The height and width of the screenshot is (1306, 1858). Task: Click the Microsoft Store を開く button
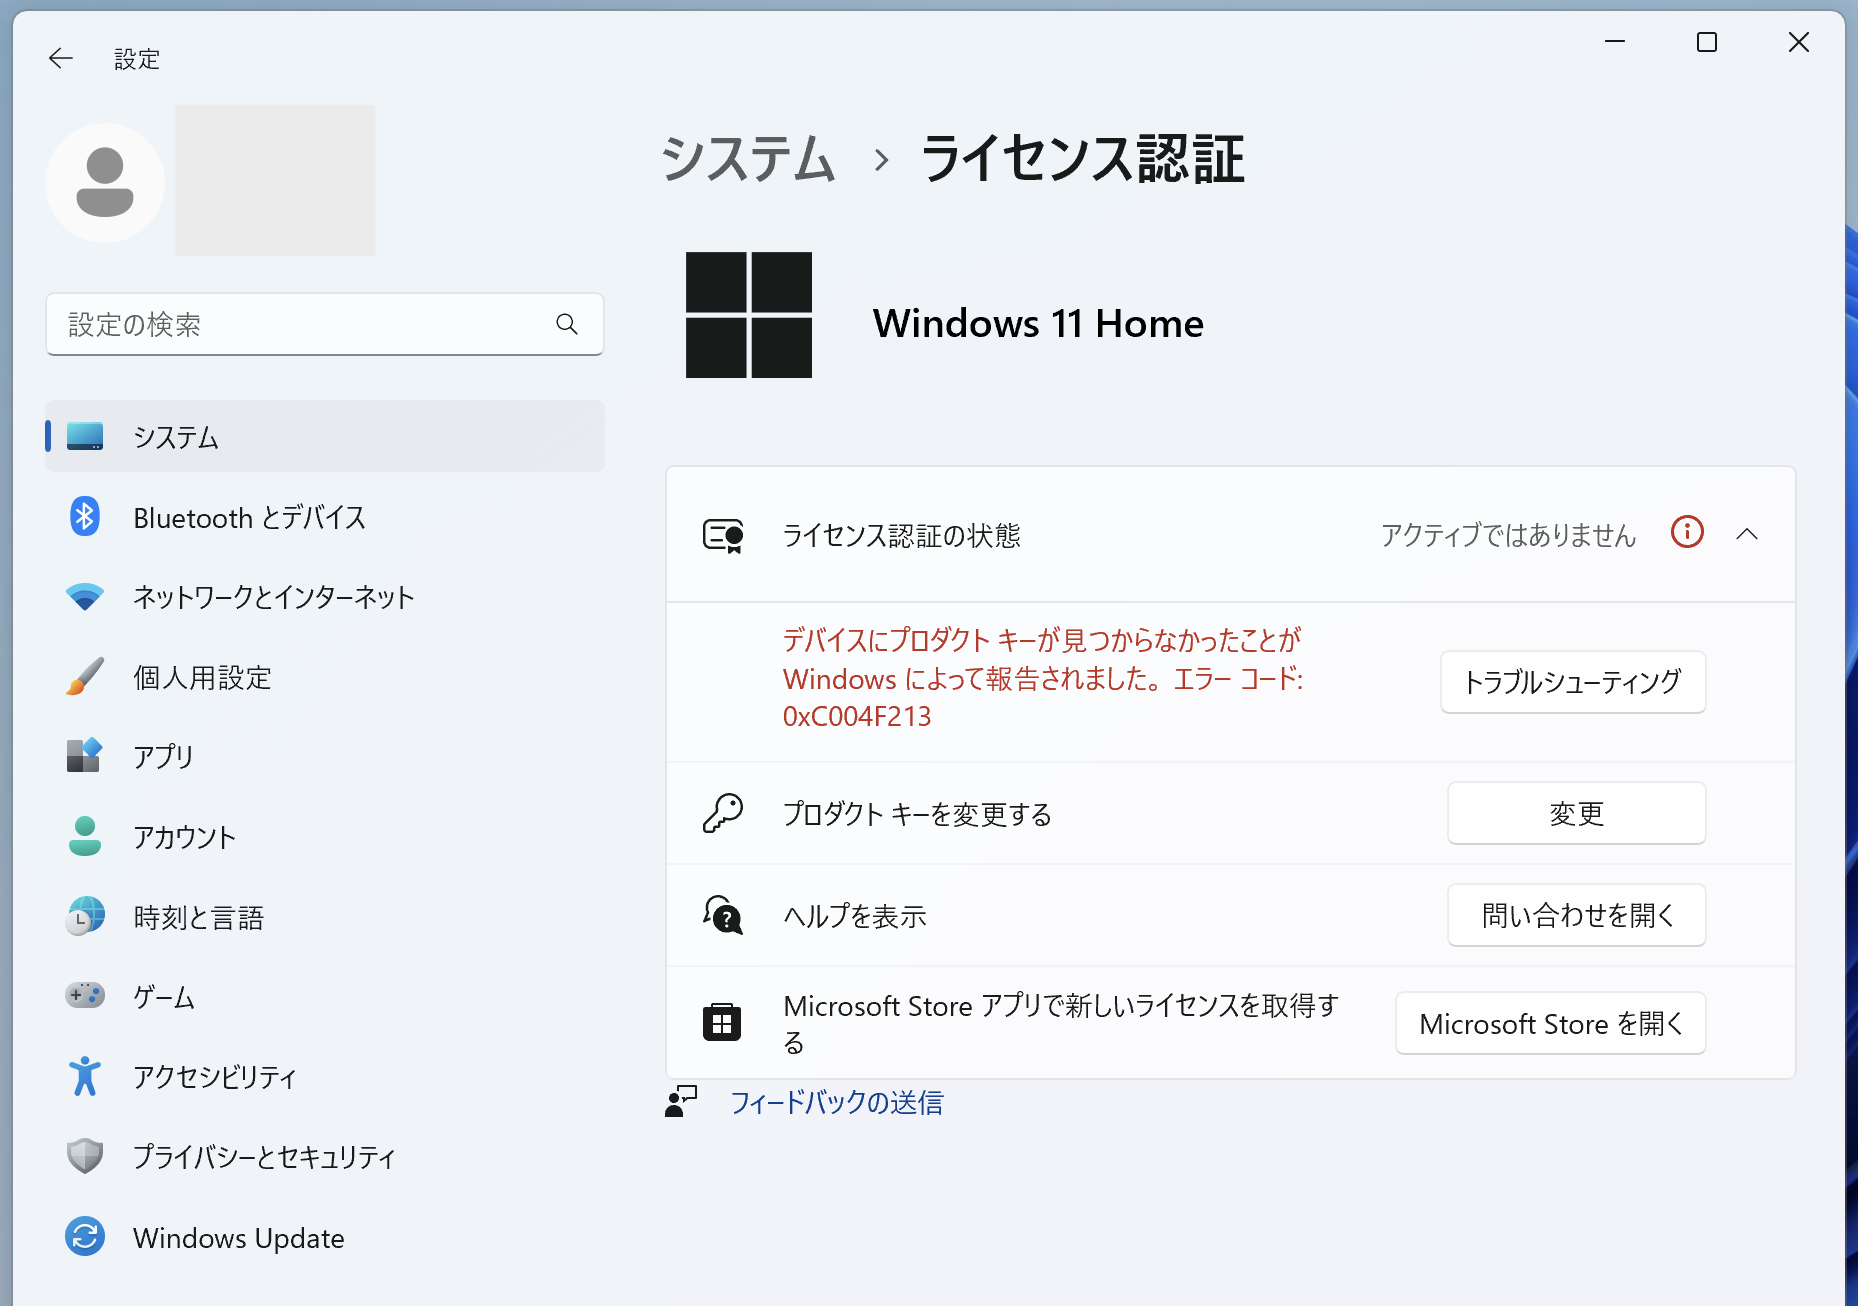click(1551, 1023)
